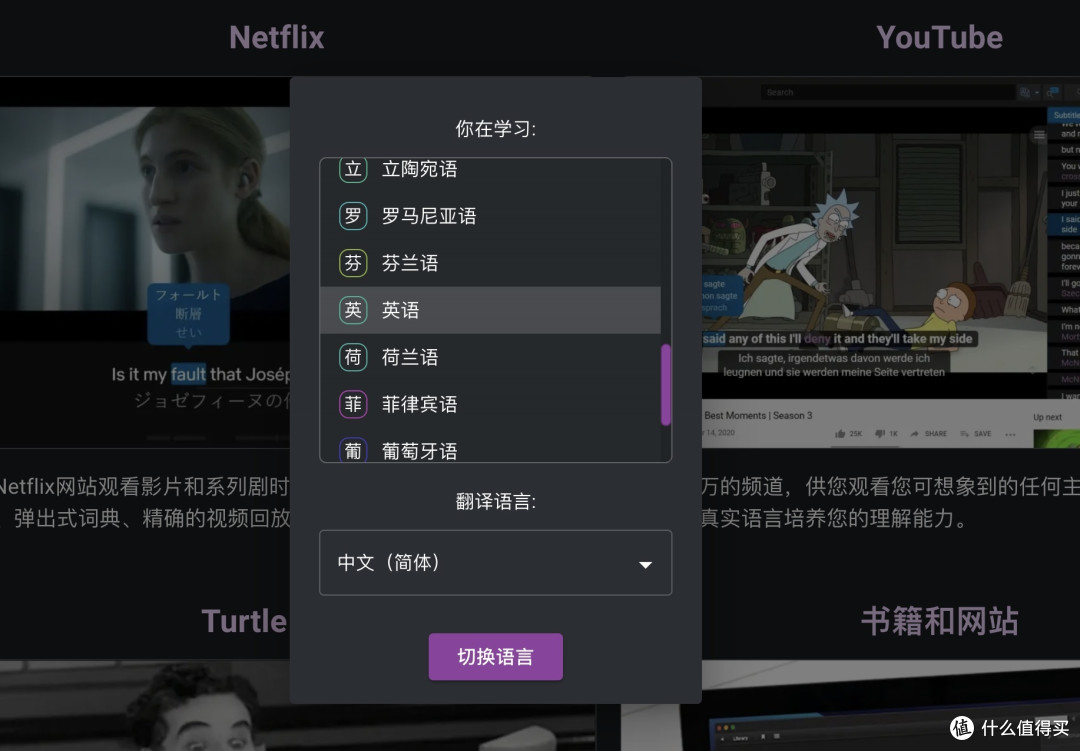Click the purple language list scrollbar thumb
Image resolution: width=1080 pixels, height=751 pixels.
tap(665, 384)
